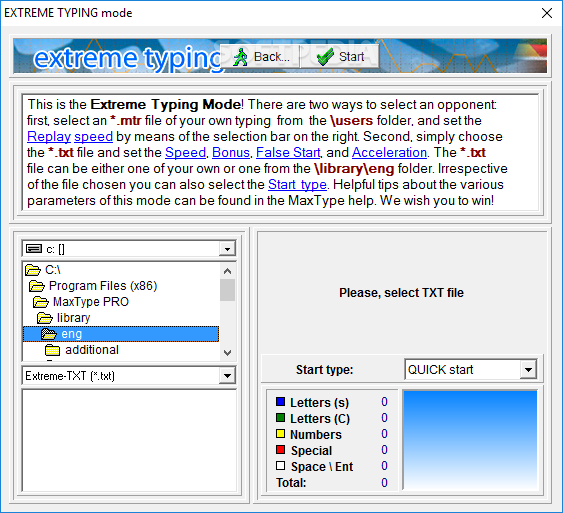Click the Back... button
Screen dimensions: 563x513
[x=260, y=57]
